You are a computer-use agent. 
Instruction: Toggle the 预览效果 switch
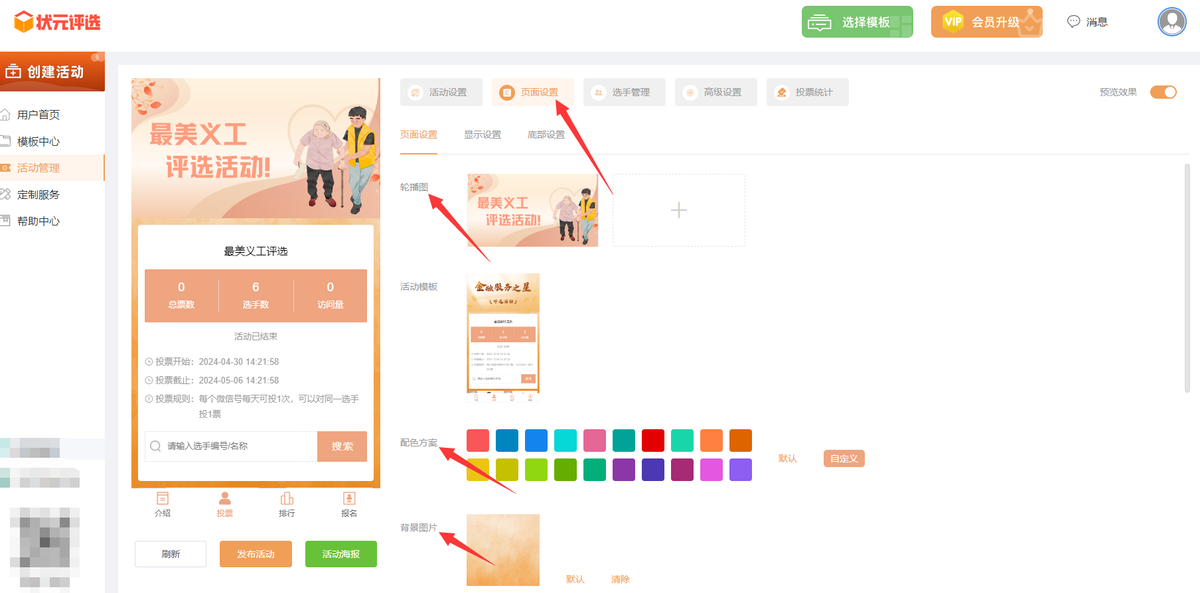pyautogui.click(x=1163, y=92)
